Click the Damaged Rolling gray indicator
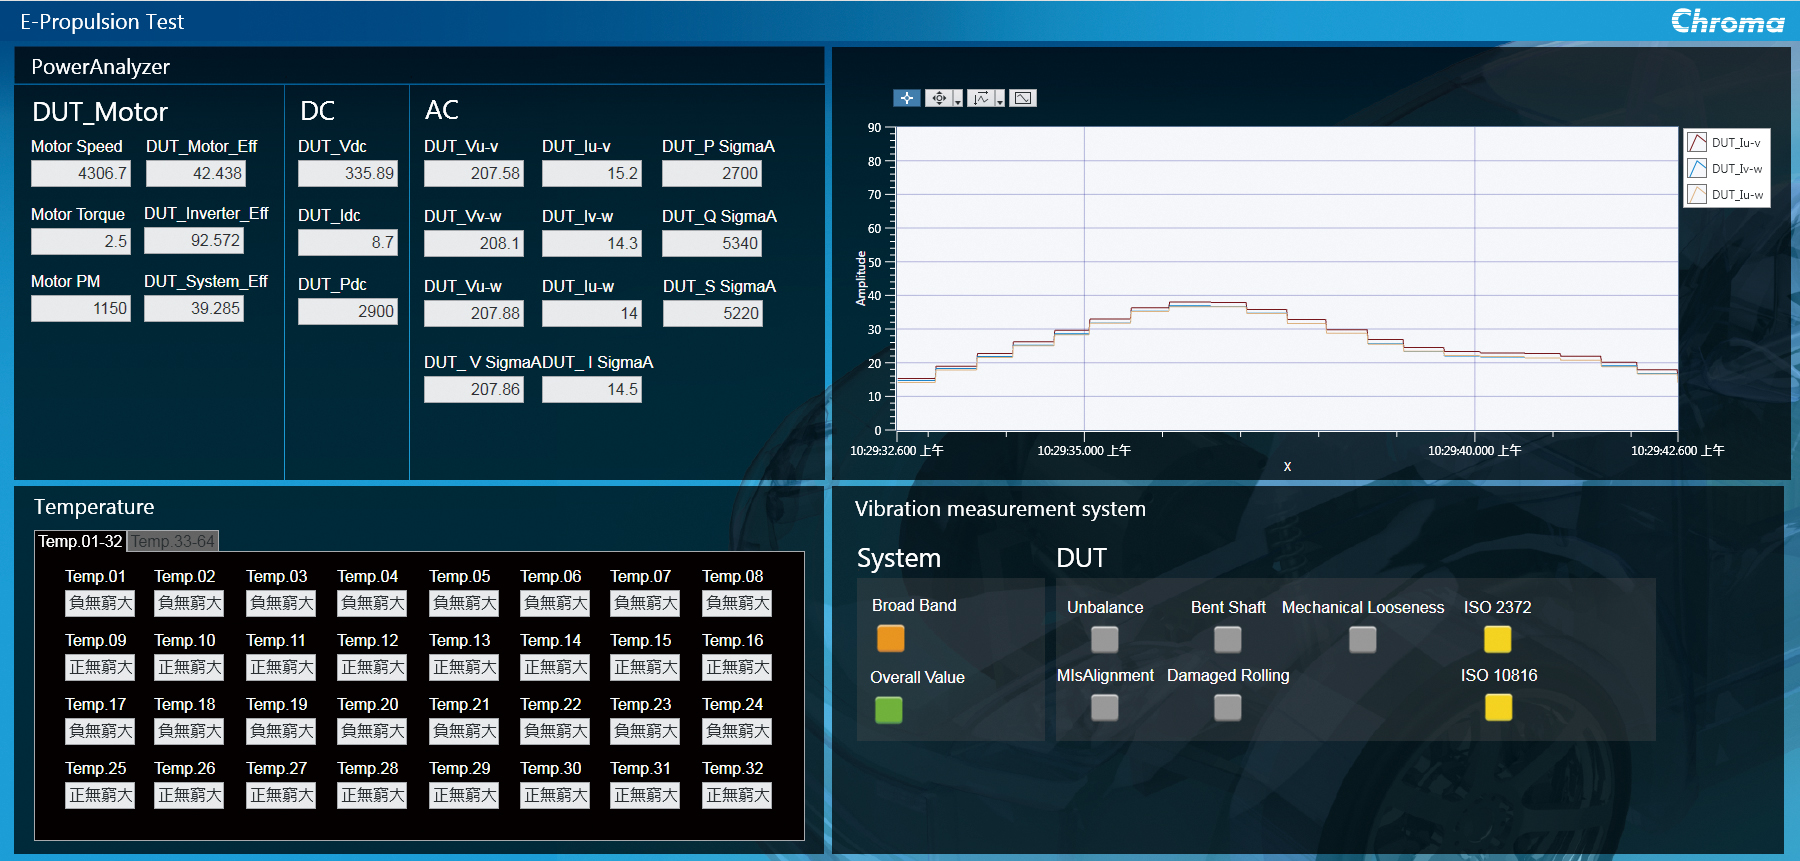 pyautogui.click(x=1227, y=707)
